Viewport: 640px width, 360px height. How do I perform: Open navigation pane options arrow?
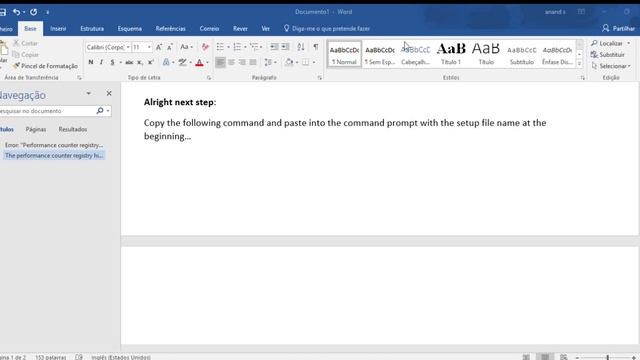(89, 93)
